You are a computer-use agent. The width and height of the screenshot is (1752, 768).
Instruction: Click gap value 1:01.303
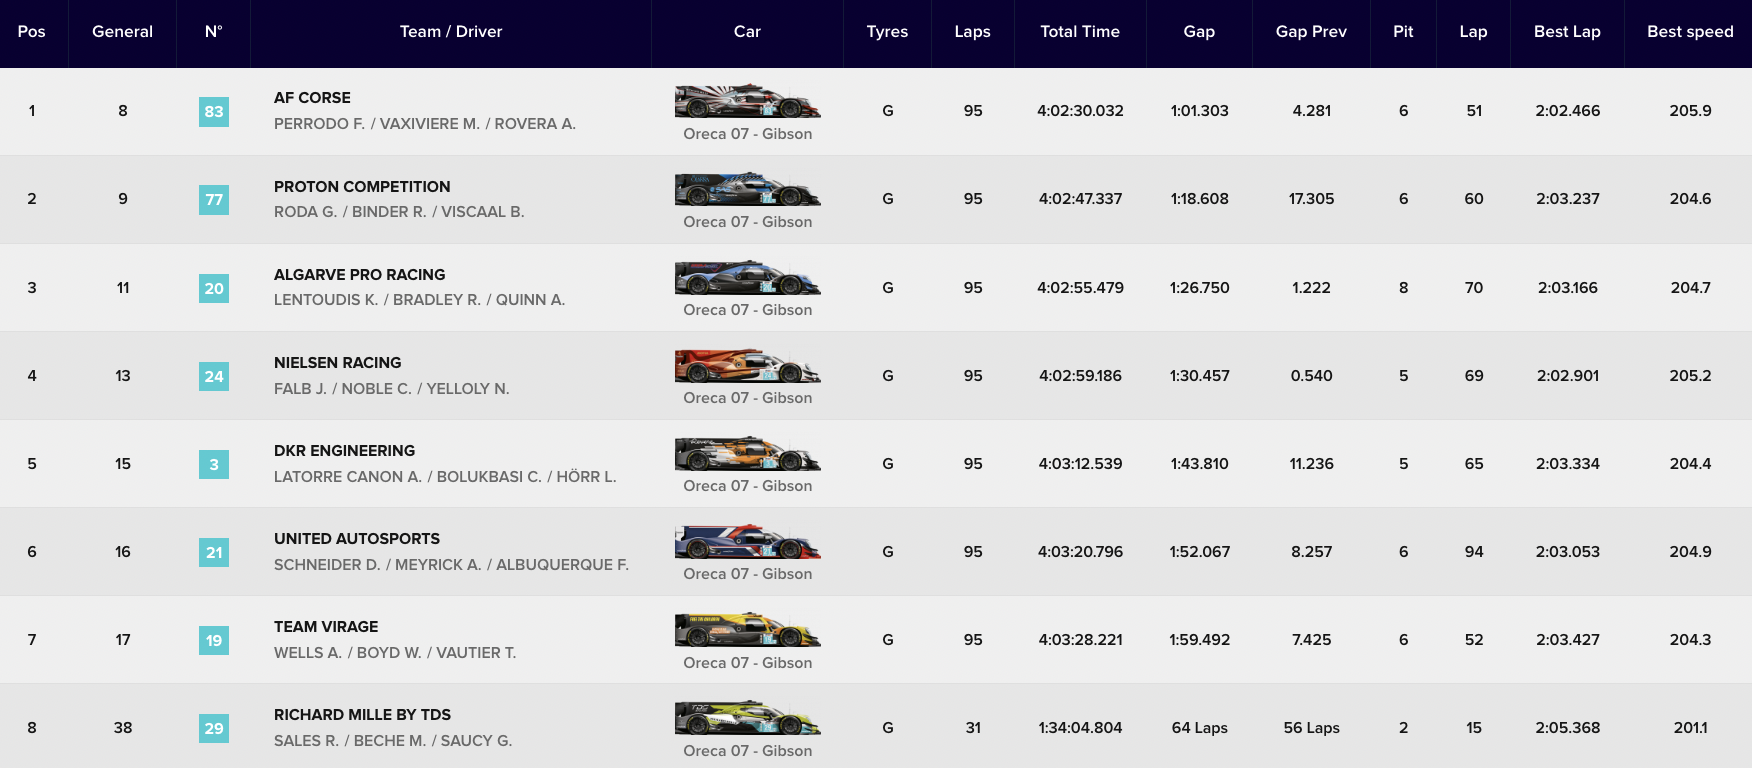(x=1199, y=111)
